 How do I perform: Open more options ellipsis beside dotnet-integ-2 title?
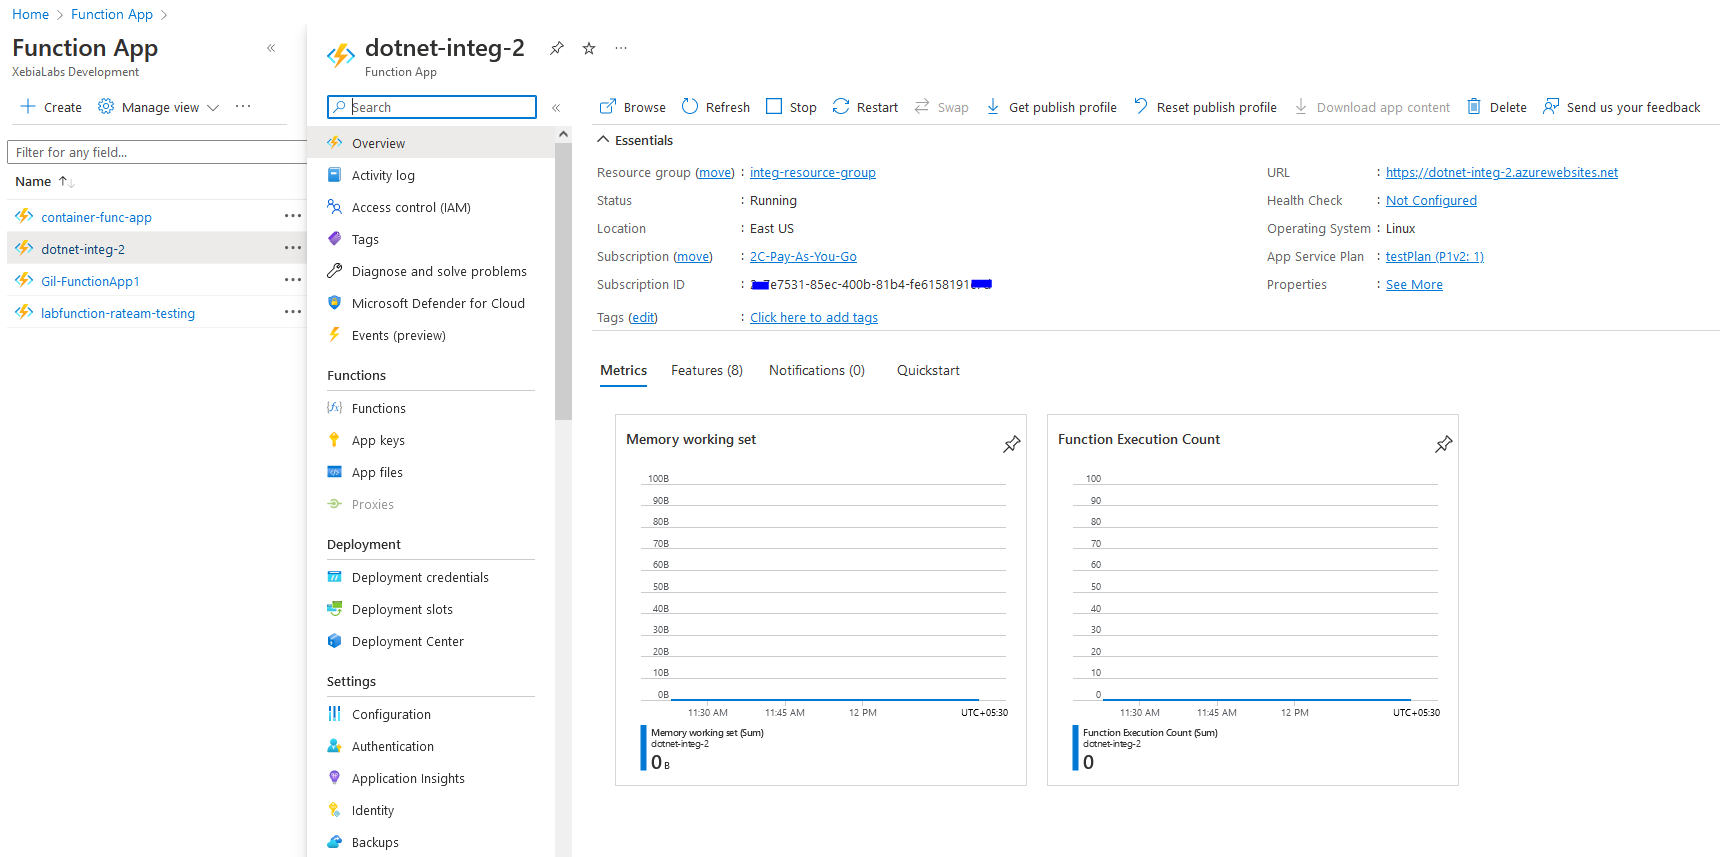621,48
